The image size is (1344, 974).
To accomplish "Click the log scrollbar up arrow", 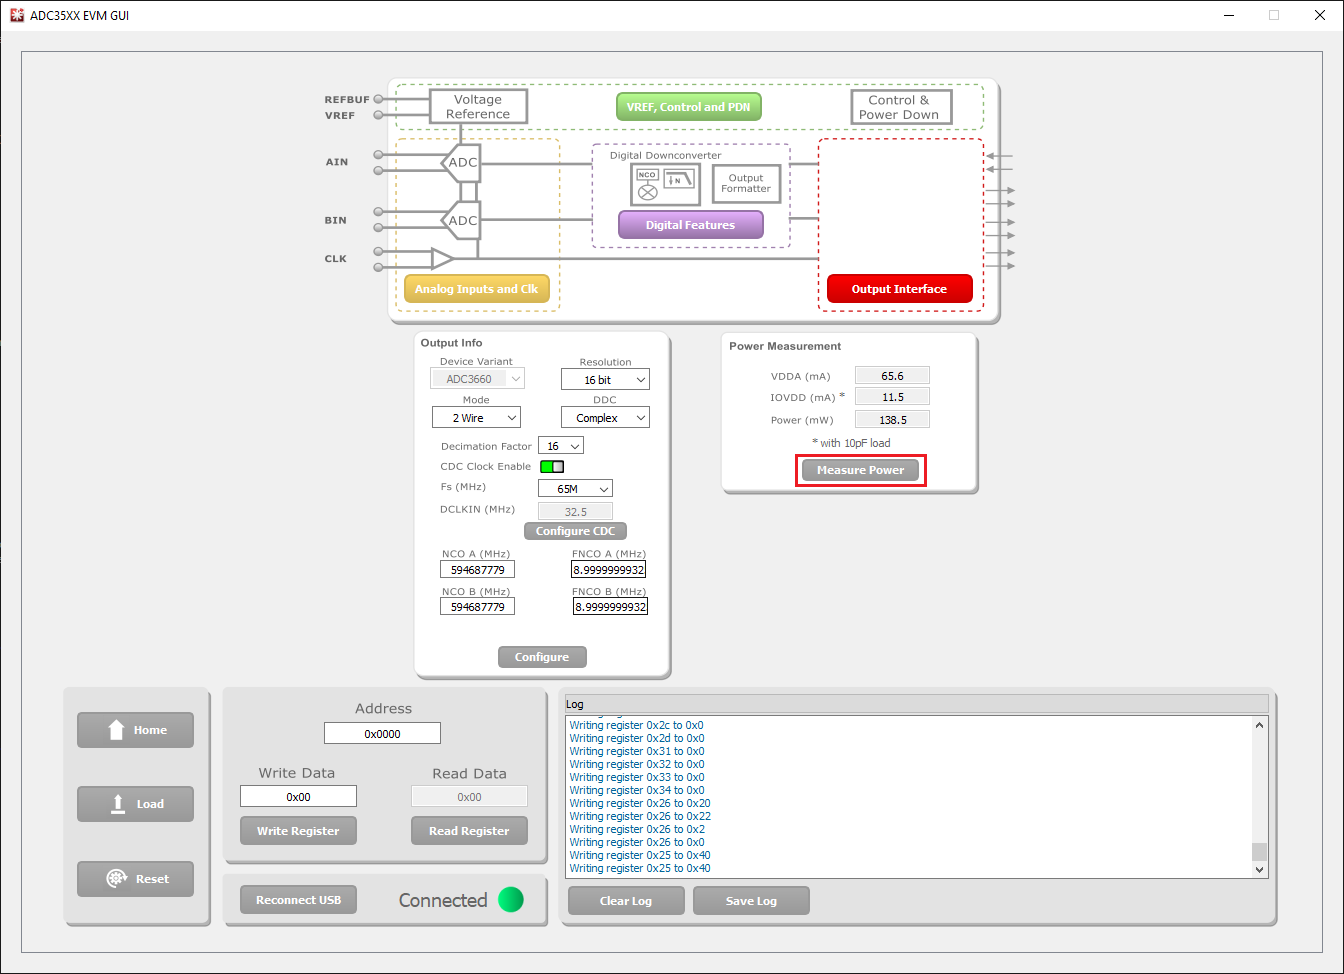I will point(1259,725).
